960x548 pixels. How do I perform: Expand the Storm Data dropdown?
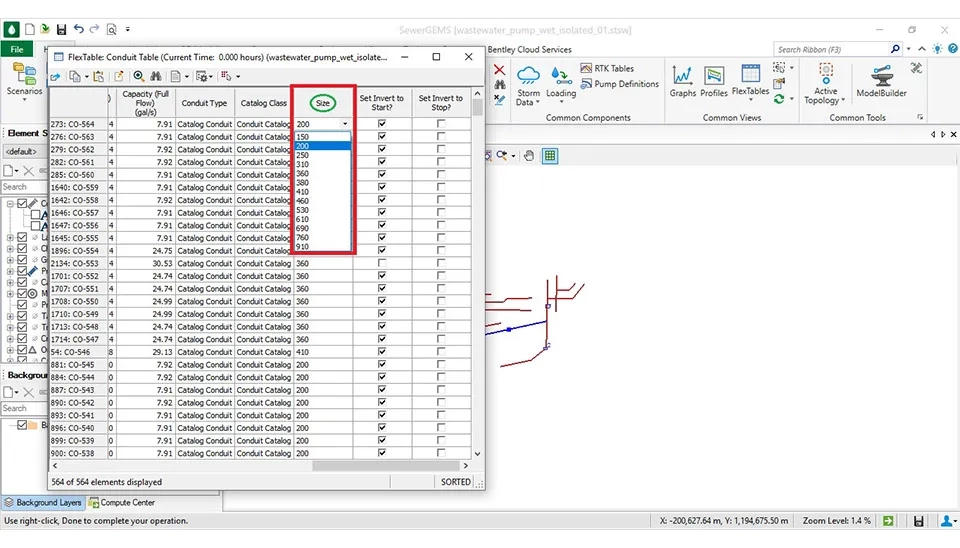click(x=528, y=98)
